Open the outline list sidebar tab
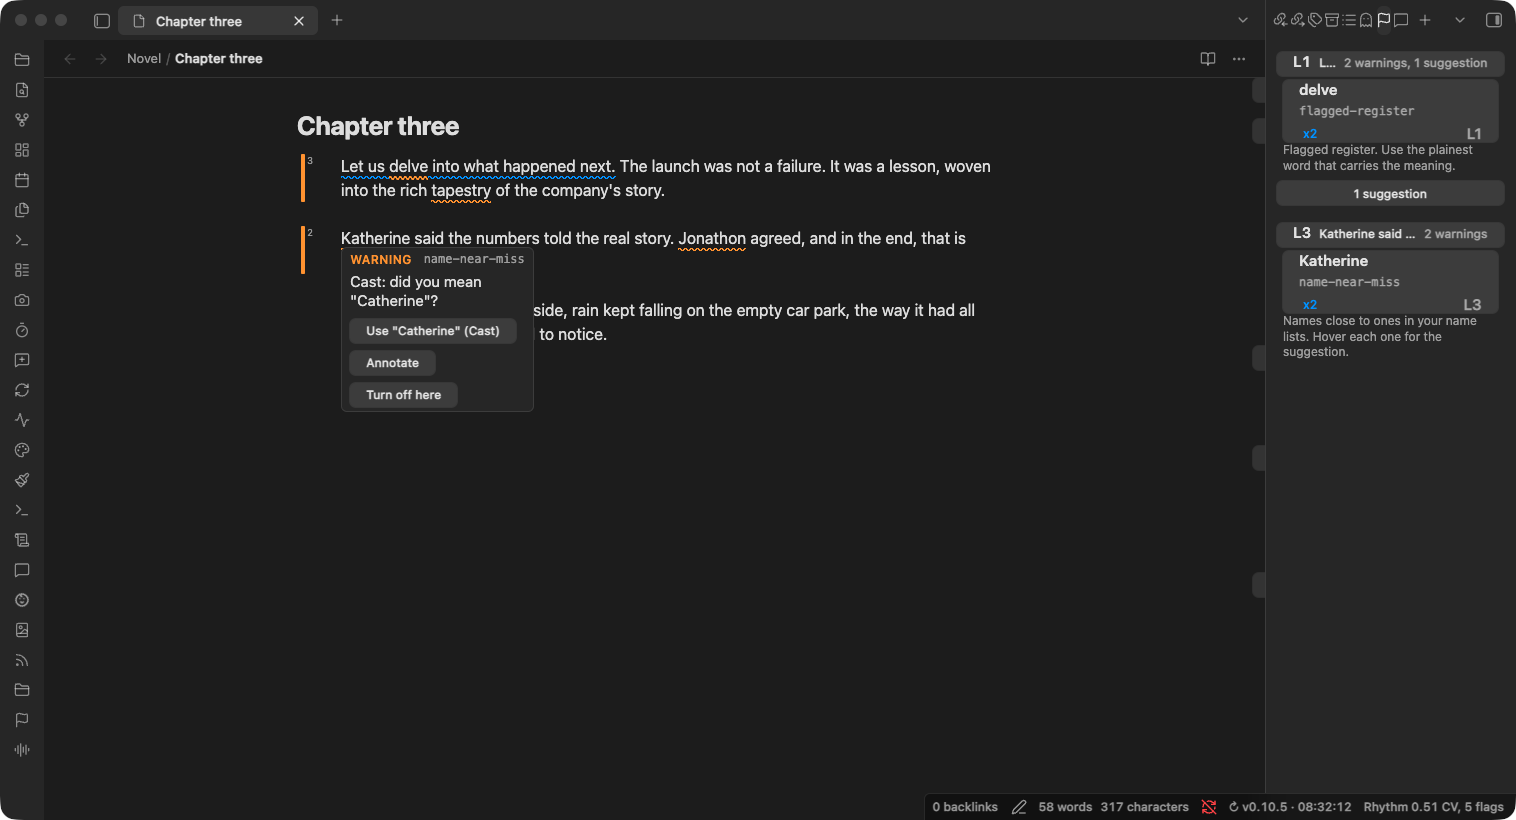The image size is (1516, 820). [1349, 20]
